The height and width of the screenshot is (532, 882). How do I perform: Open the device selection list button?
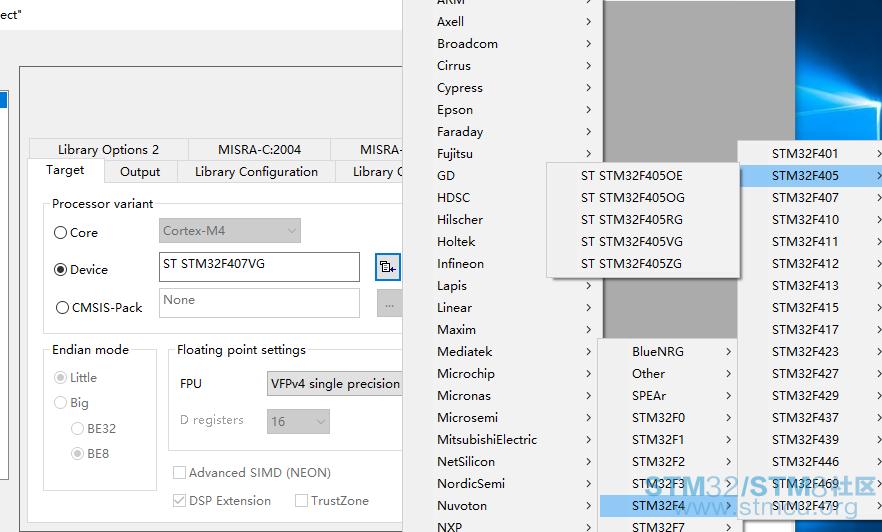pos(388,267)
